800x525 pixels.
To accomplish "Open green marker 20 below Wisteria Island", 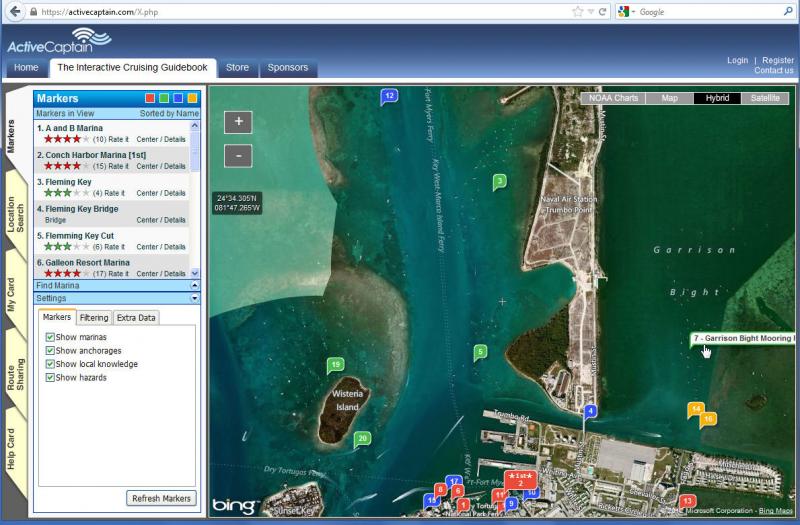I will pos(362,439).
